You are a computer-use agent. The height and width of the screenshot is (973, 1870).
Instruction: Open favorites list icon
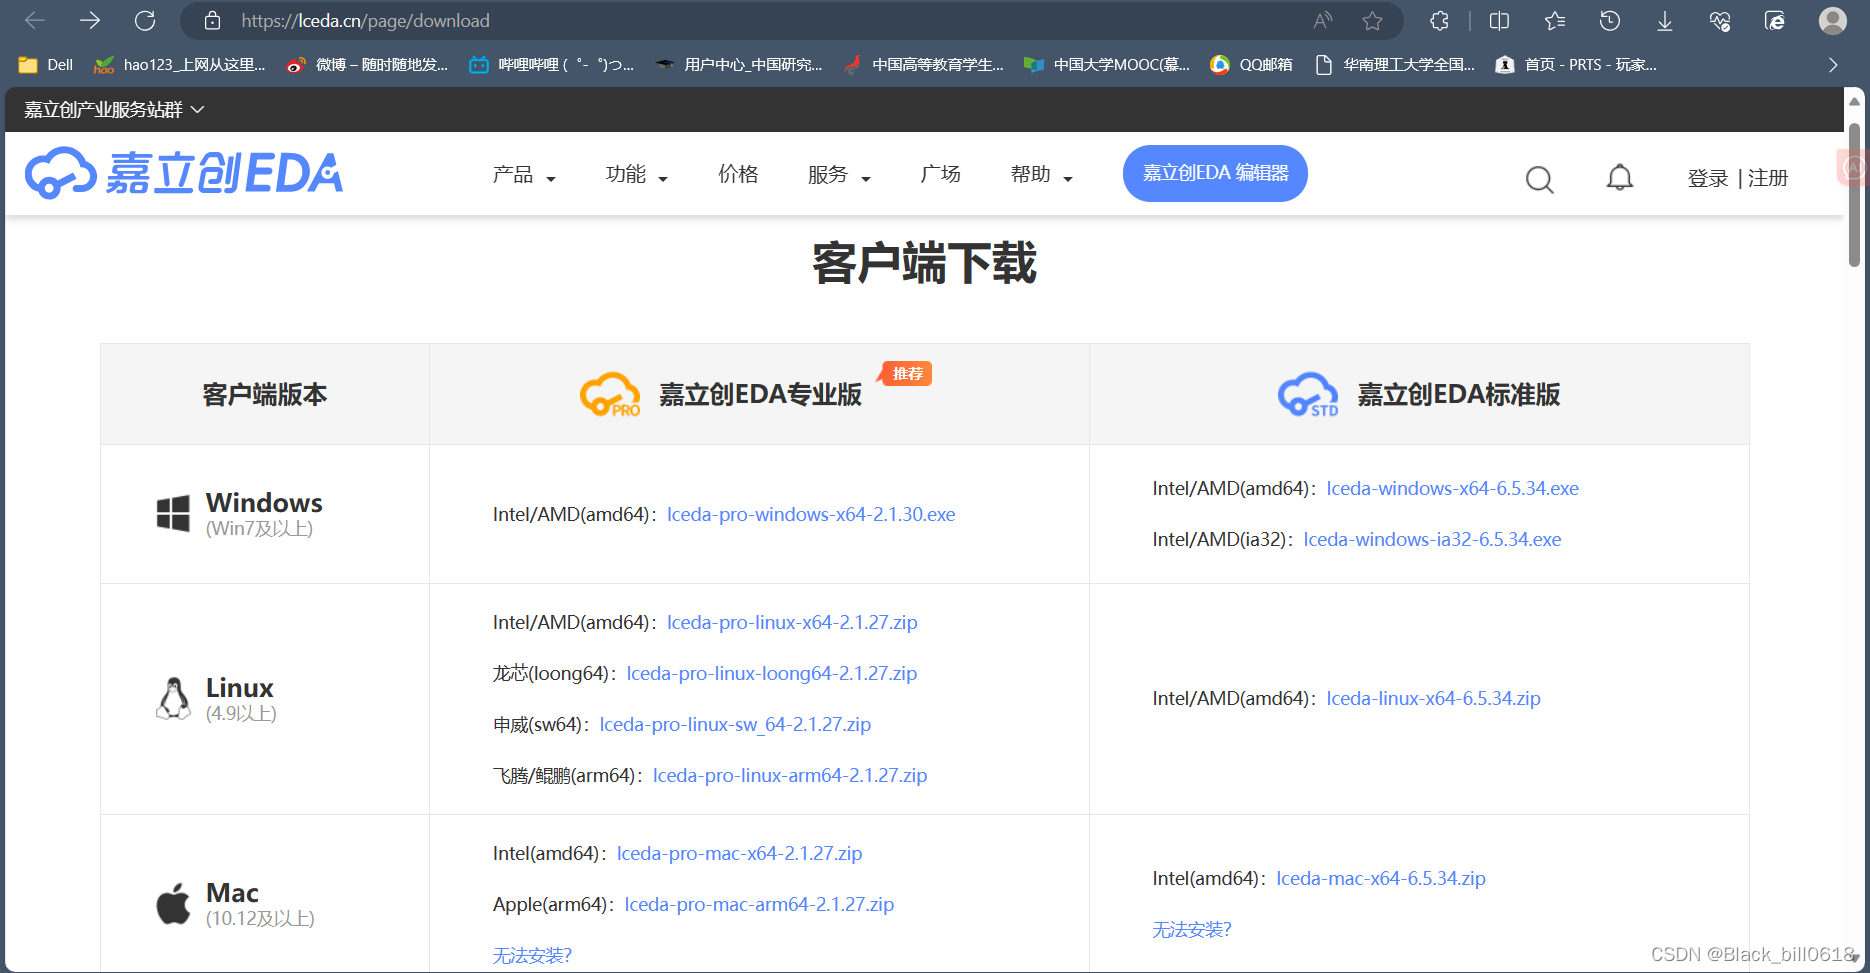(x=1554, y=20)
